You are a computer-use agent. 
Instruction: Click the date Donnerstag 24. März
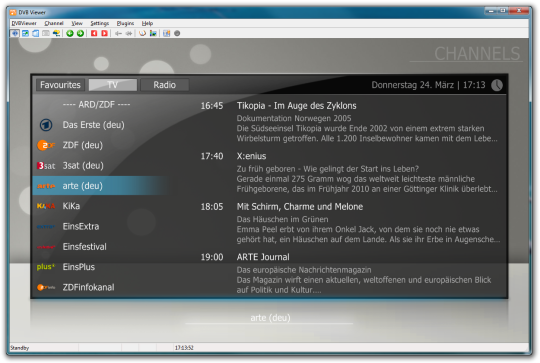pos(413,85)
